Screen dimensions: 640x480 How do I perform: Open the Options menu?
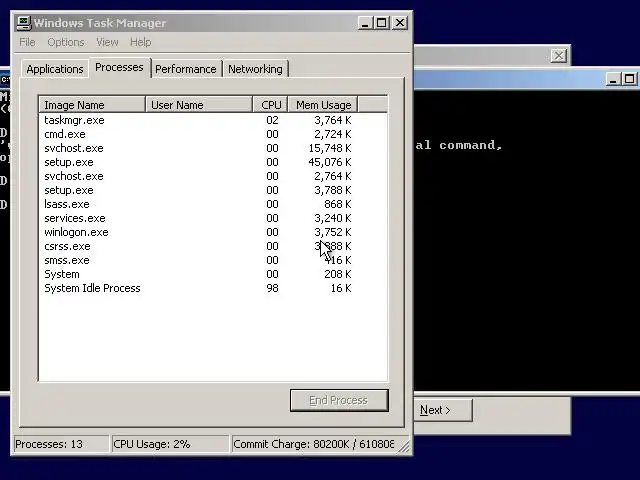(66, 42)
